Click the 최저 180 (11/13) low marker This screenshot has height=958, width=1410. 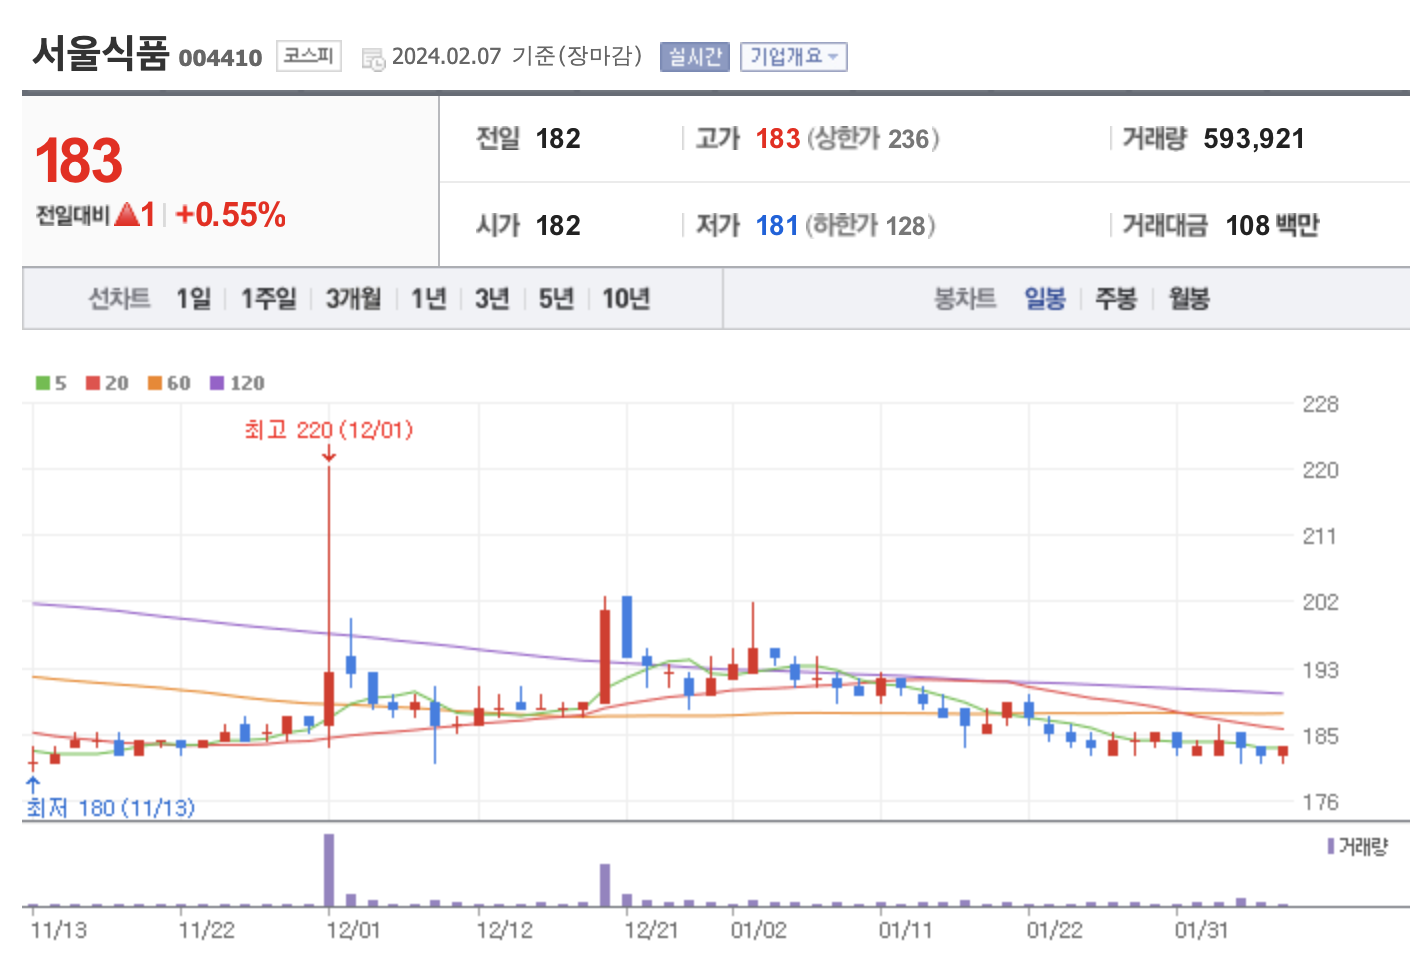coord(110,807)
